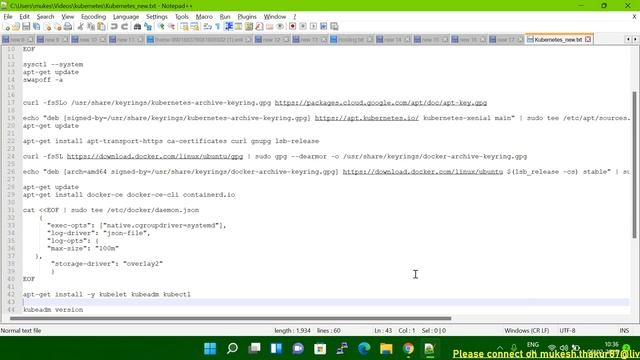The image size is (640, 360).
Task: Click the Zoom Out toolbar icon
Action: click(171, 27)
